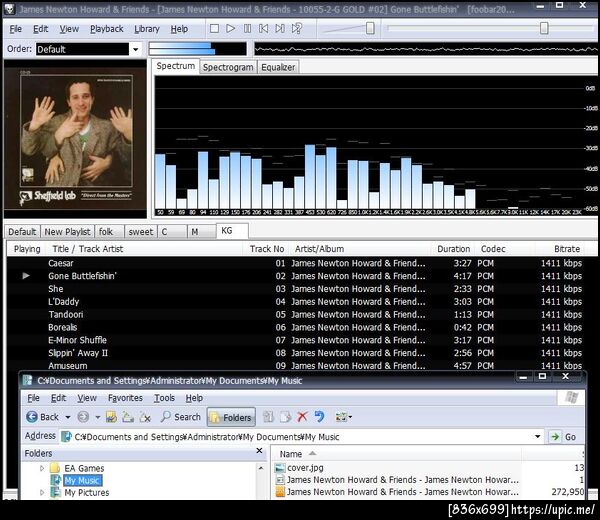Viewport: 600px width, 520px height.
Task: Open the playback Order dropdown
Action: [135, 49]
